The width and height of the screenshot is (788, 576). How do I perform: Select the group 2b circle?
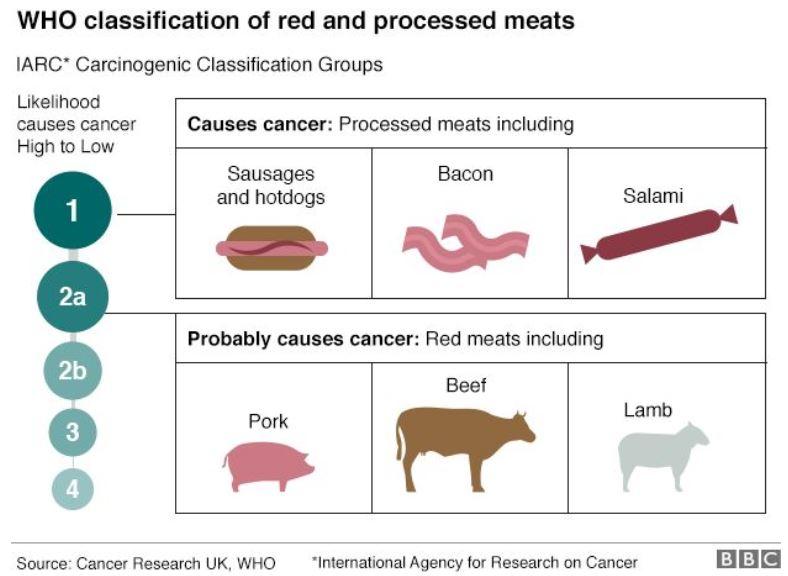(72, 371)
